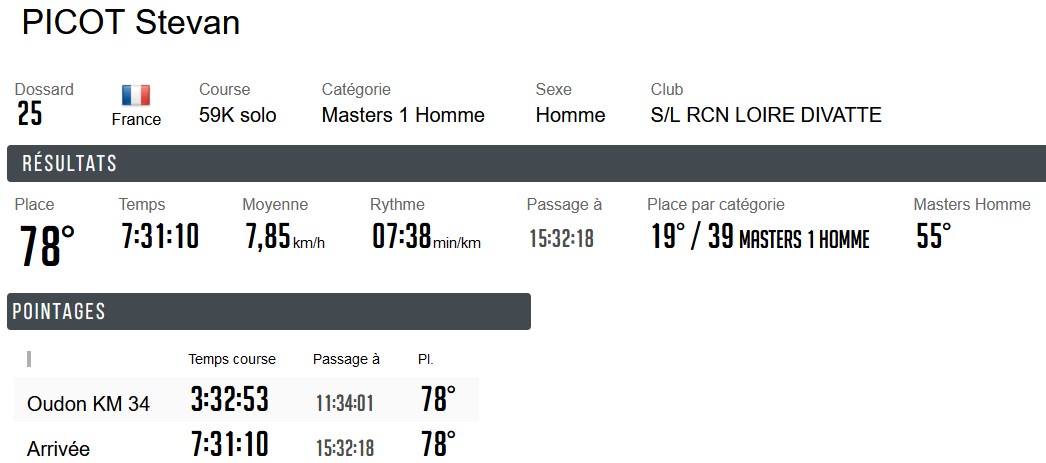
Task: Click the Temps course column header
Action: pos(232,359)
